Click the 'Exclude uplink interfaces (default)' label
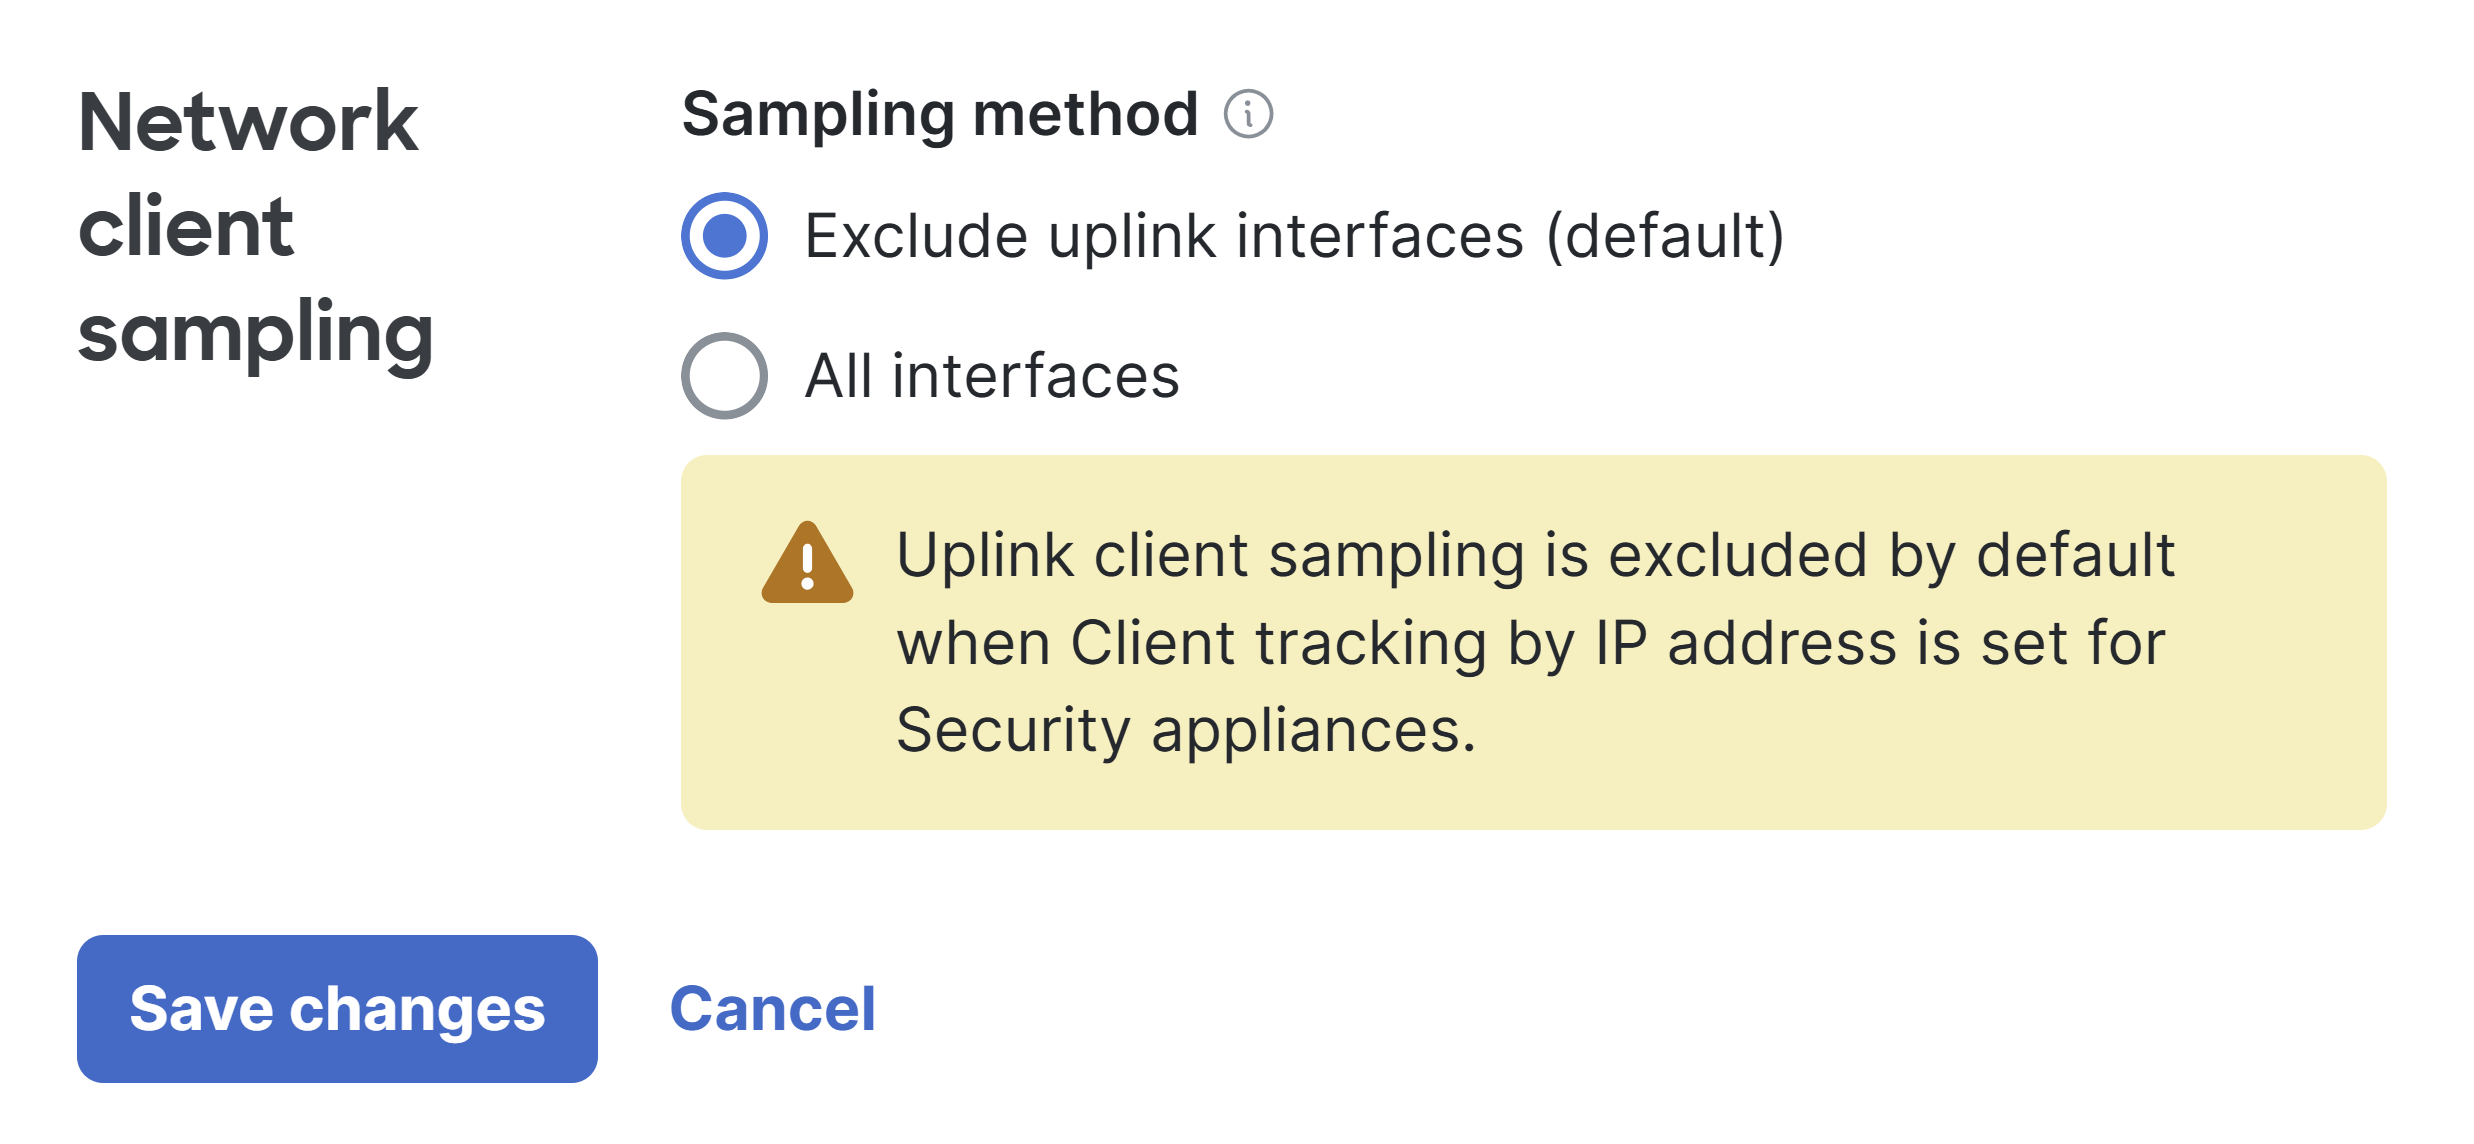 point(1295,237)
